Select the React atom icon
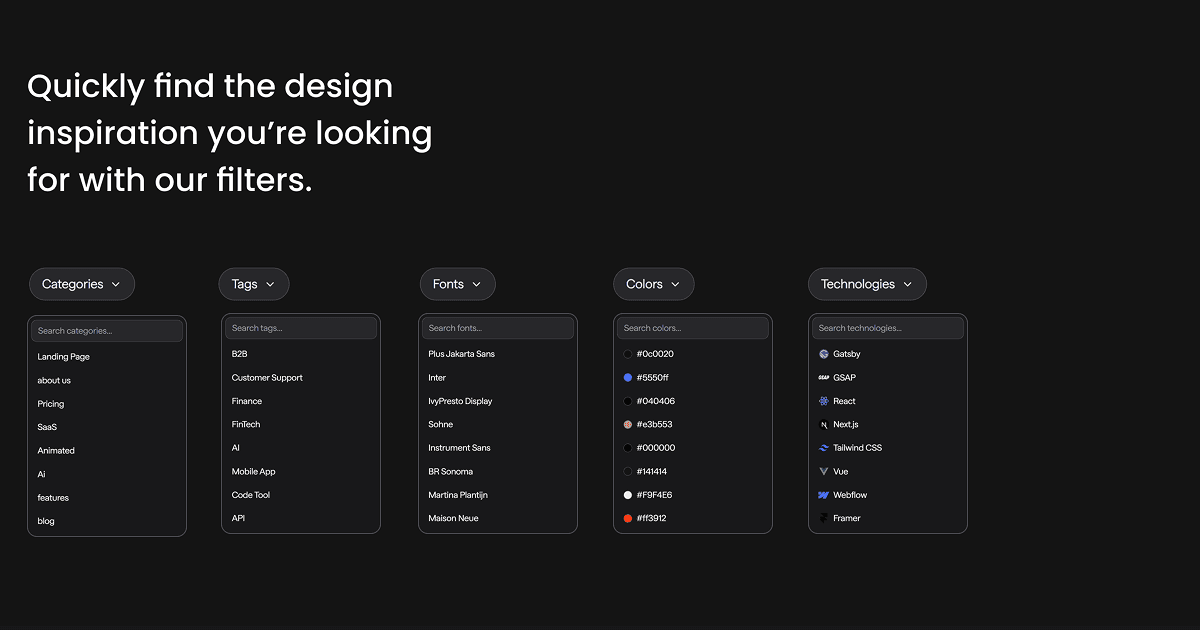The image size is (1200, 630). (x=824, y=401)
